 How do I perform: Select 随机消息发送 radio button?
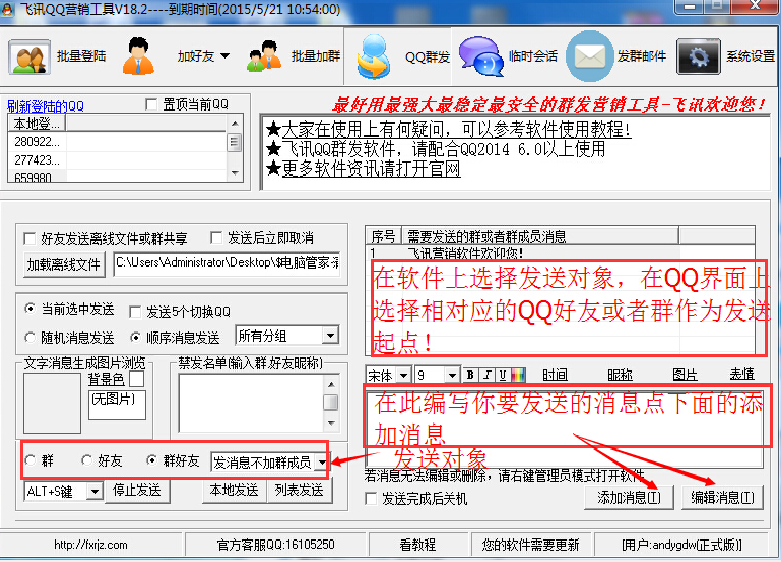pyautogui.click(x=30, y=338)
